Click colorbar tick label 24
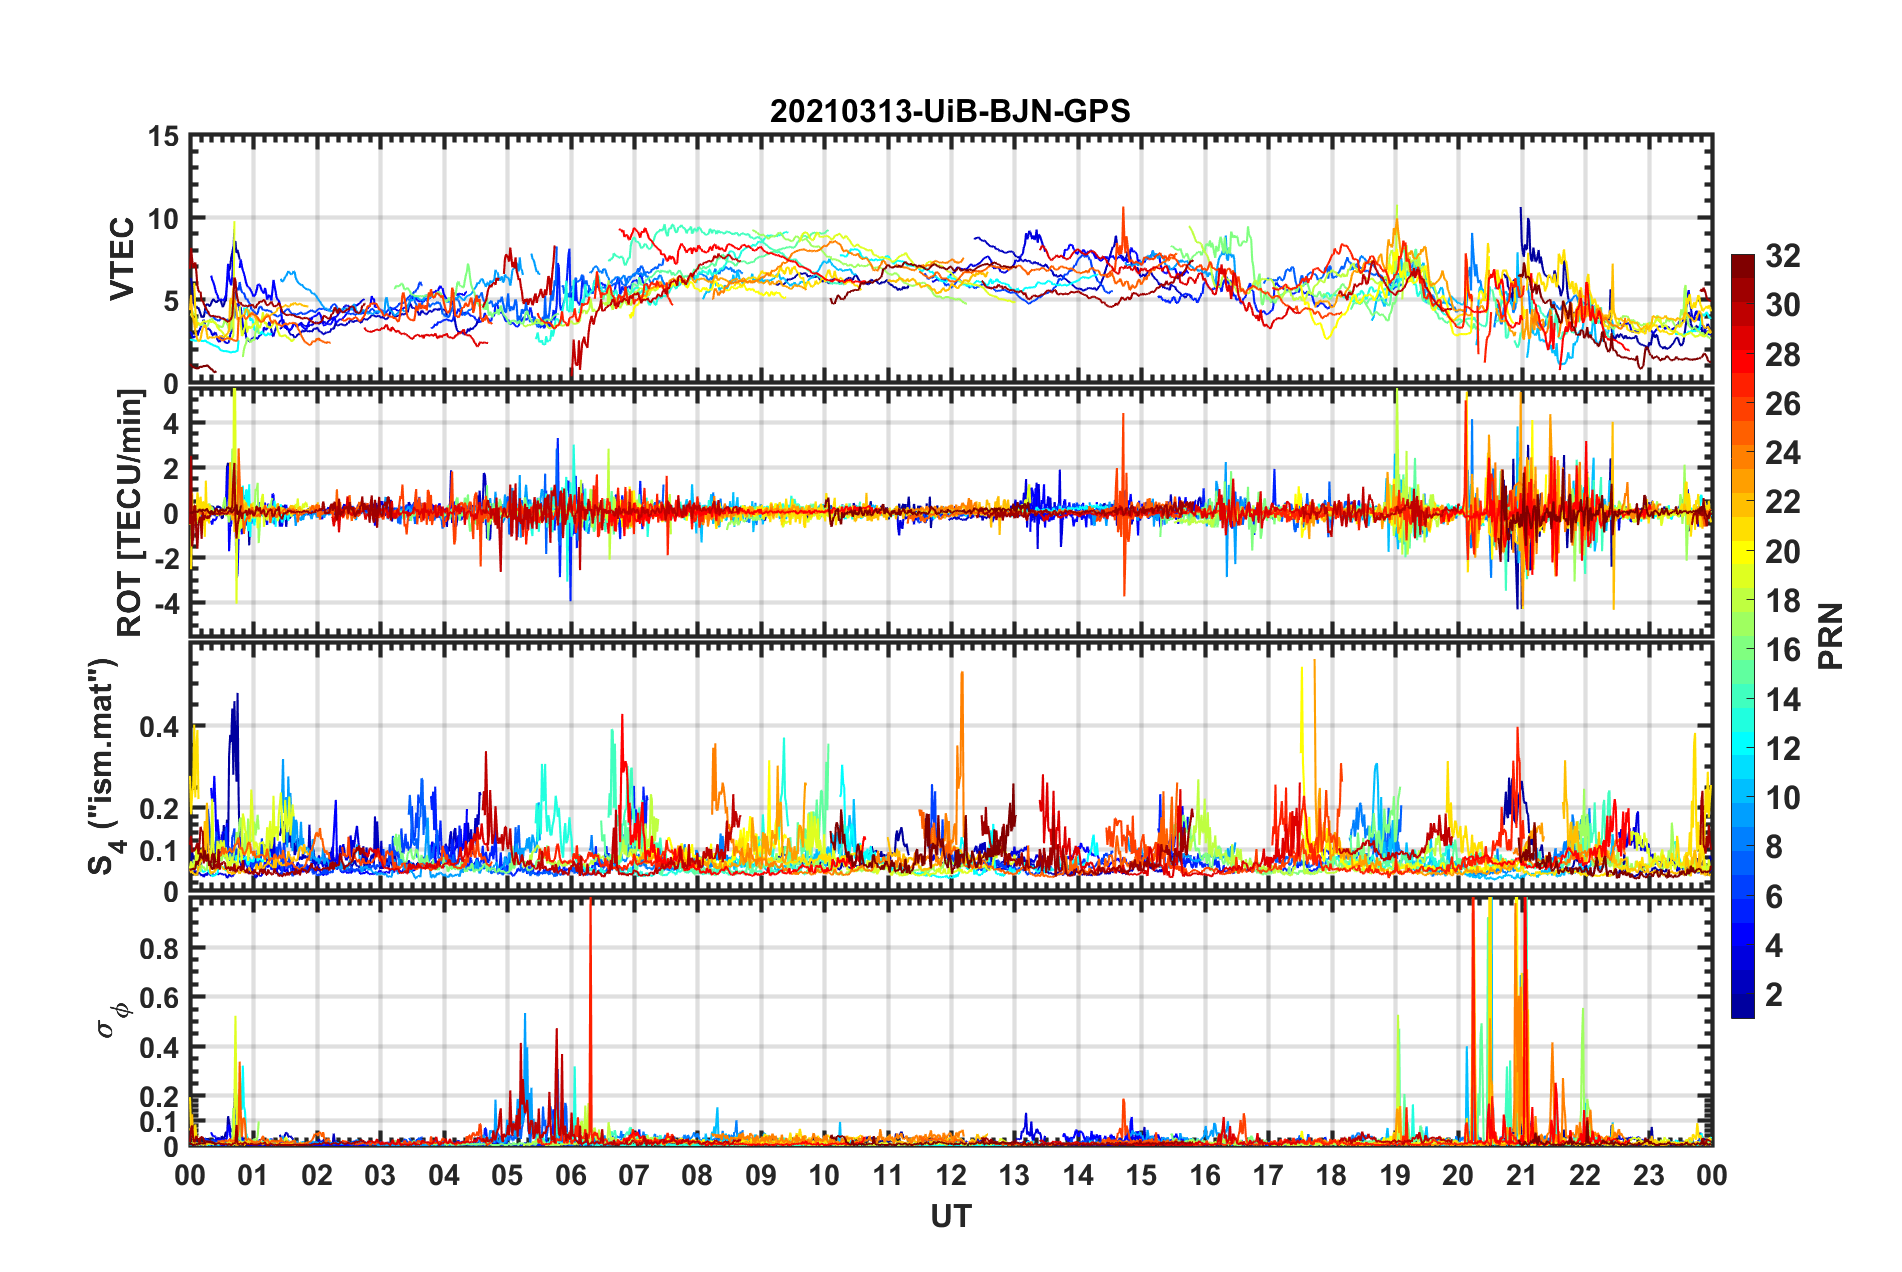Screen dimensions: 1902x1272 (x=1782, y=453)
